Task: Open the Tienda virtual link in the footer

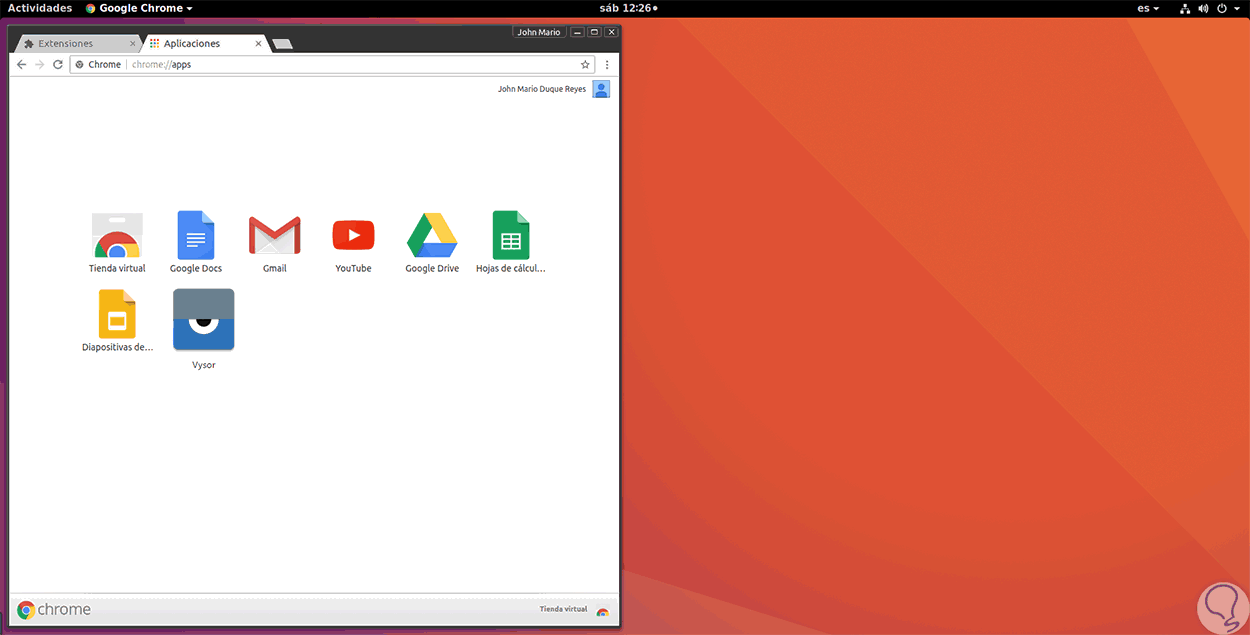Action: coord(563,608)
